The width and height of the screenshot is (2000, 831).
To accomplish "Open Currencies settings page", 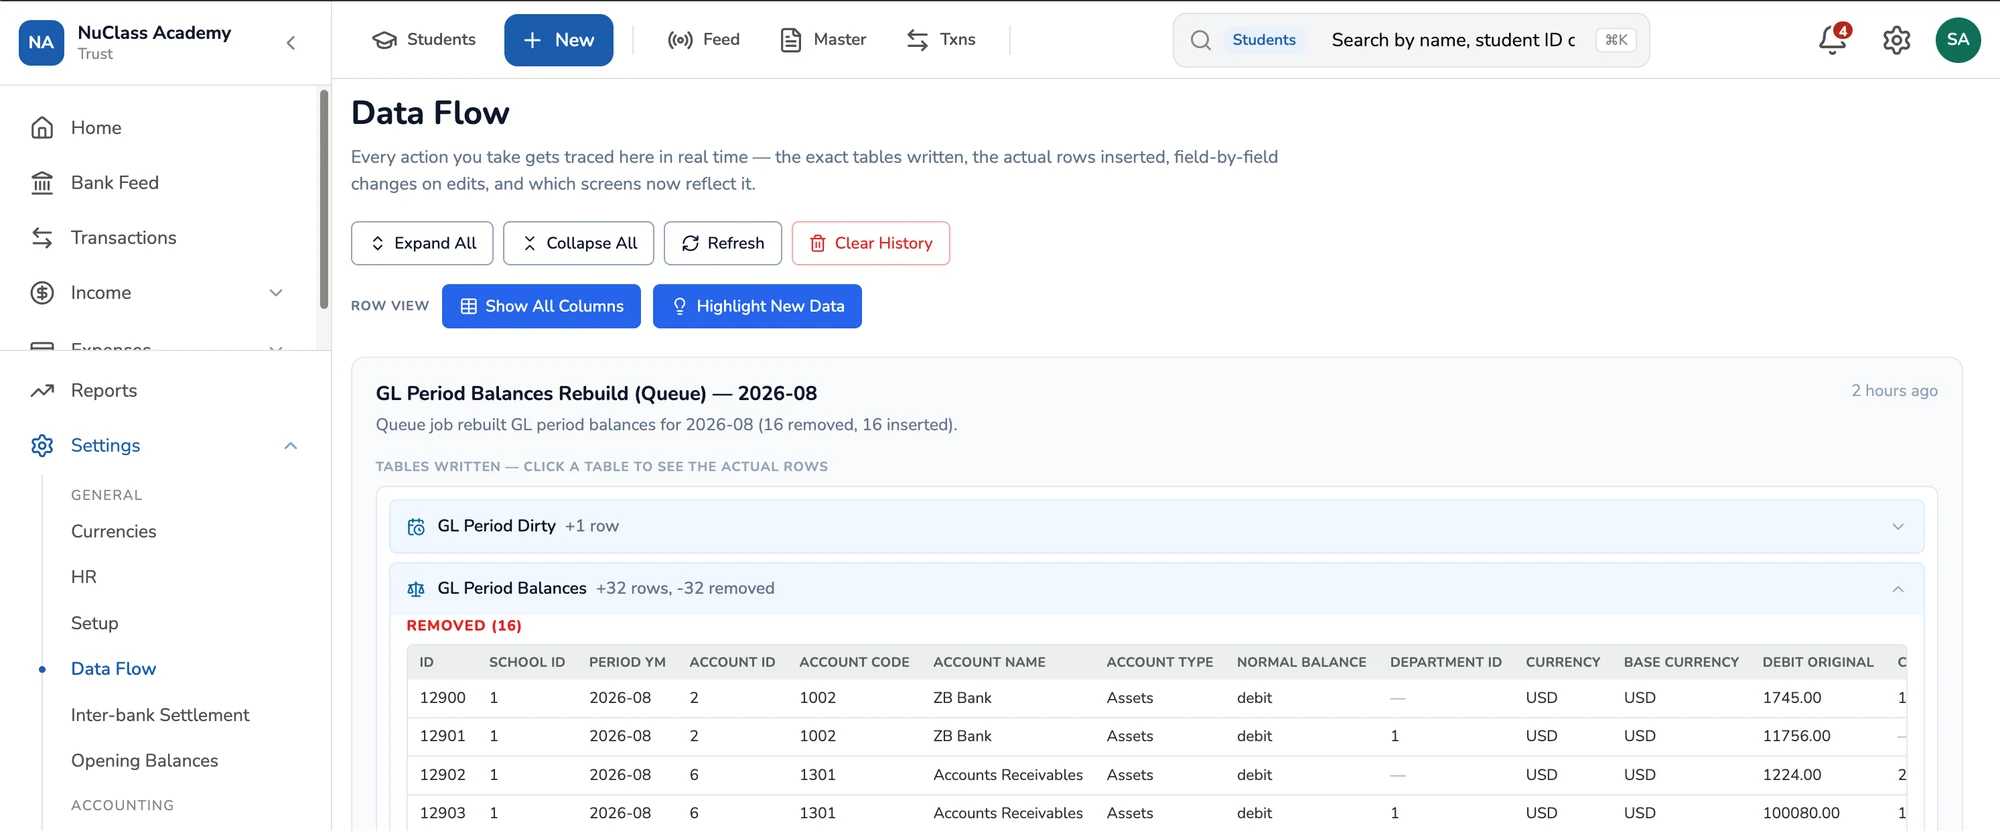I will click(x=114, y=532).
